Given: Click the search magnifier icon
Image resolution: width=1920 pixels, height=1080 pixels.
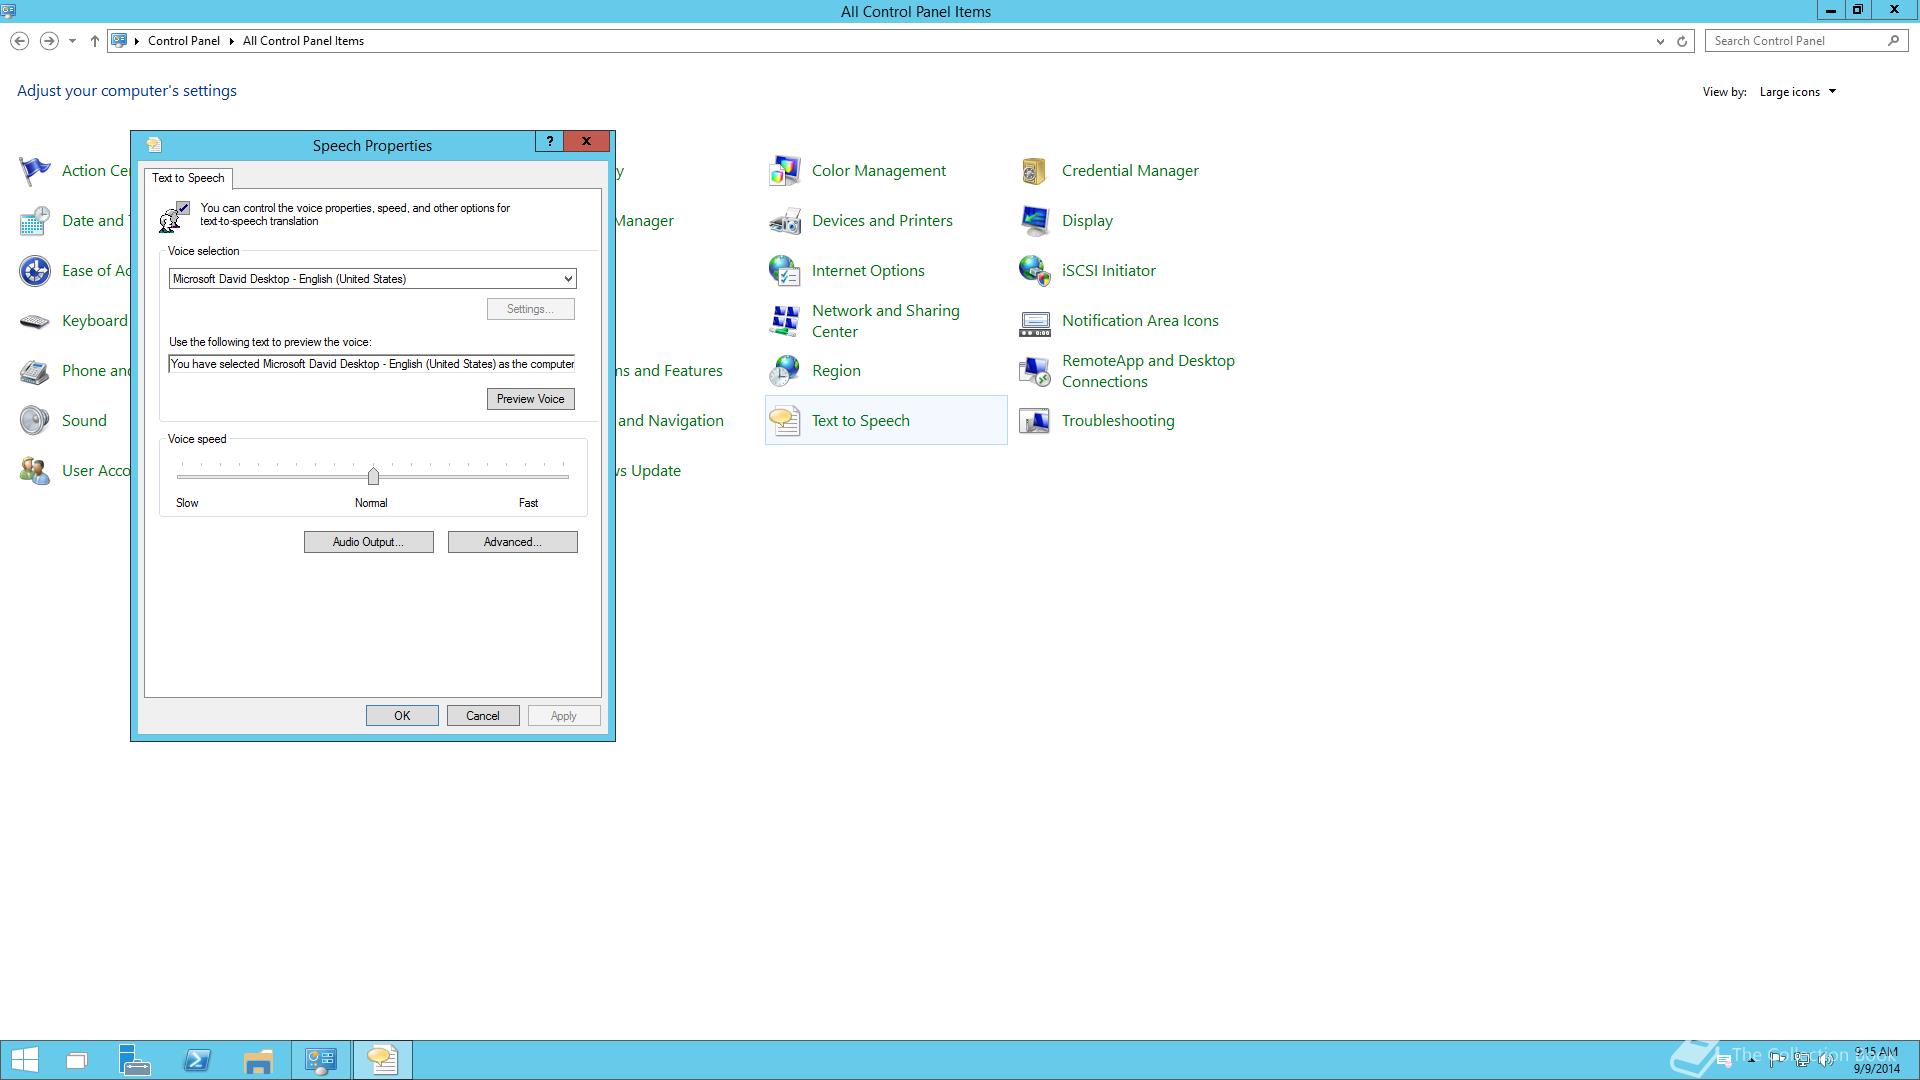Looking at the screenshot, I should click(x=1893, y=41).
